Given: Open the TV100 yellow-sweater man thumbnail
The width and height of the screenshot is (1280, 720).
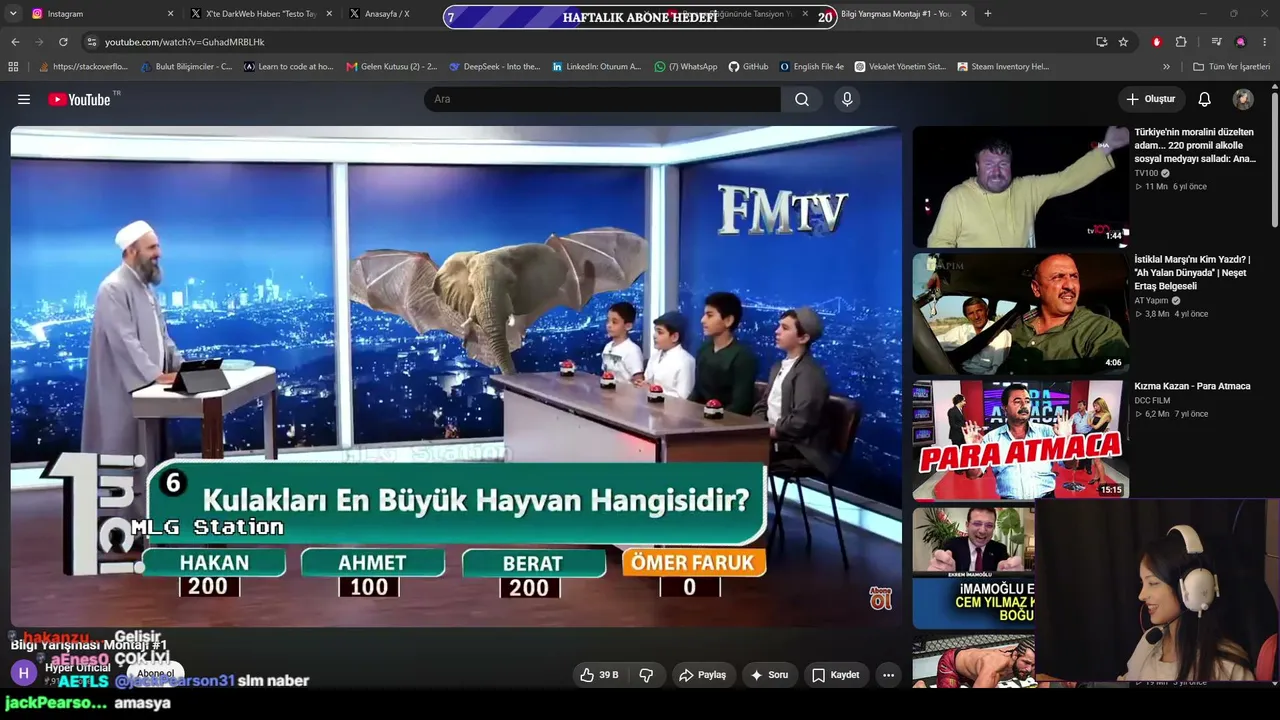Looking at the screenshot, I should (1021, 187).
